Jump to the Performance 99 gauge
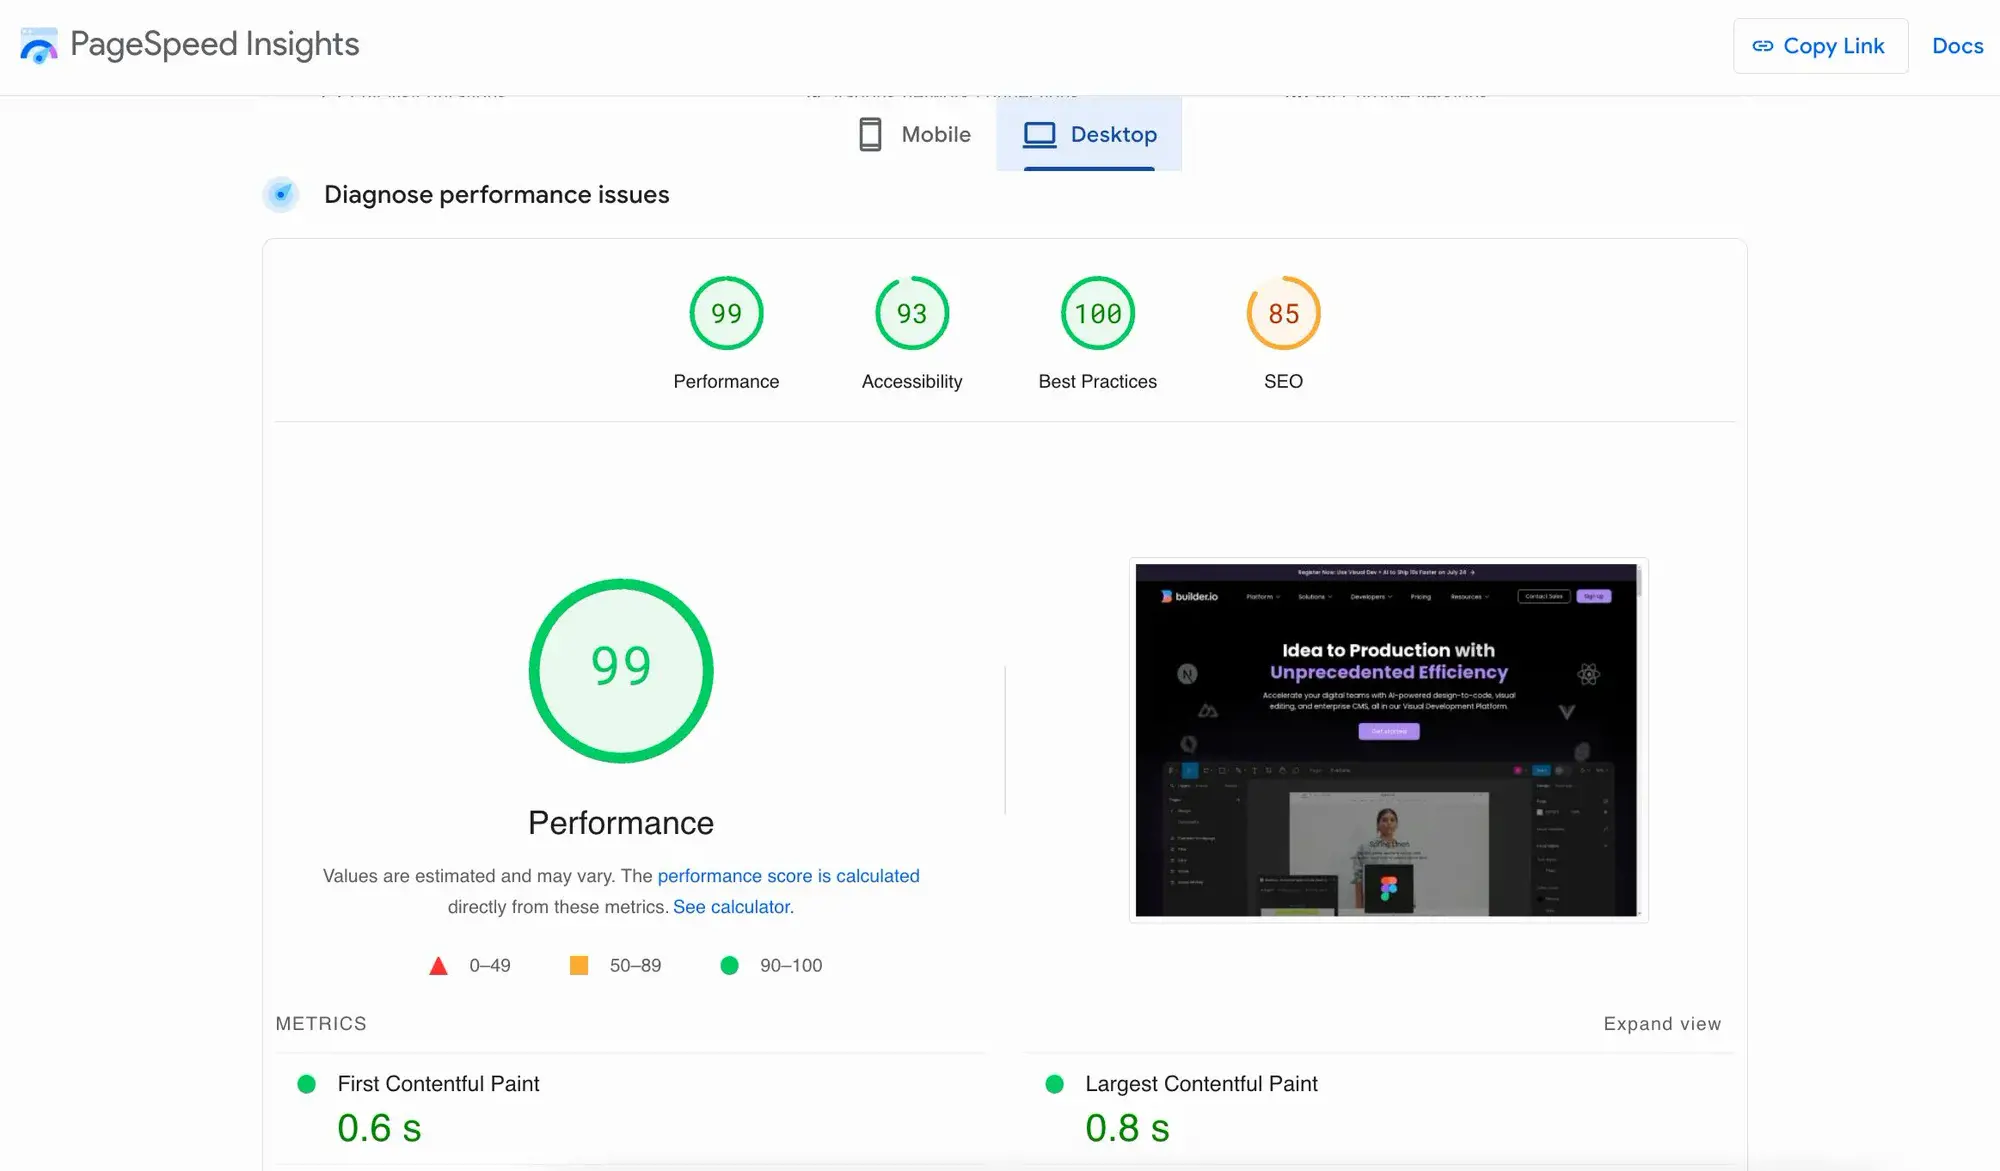This screenshot has height=1171, width=2000. tap(726, 313)
